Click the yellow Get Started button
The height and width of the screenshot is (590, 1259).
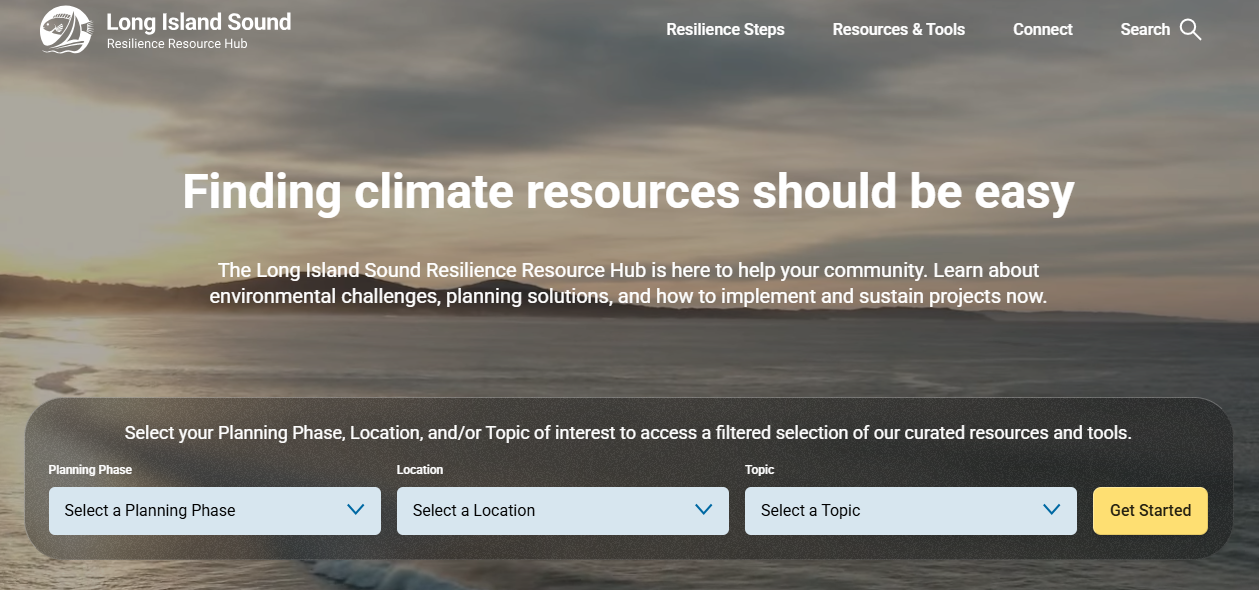1150,511
